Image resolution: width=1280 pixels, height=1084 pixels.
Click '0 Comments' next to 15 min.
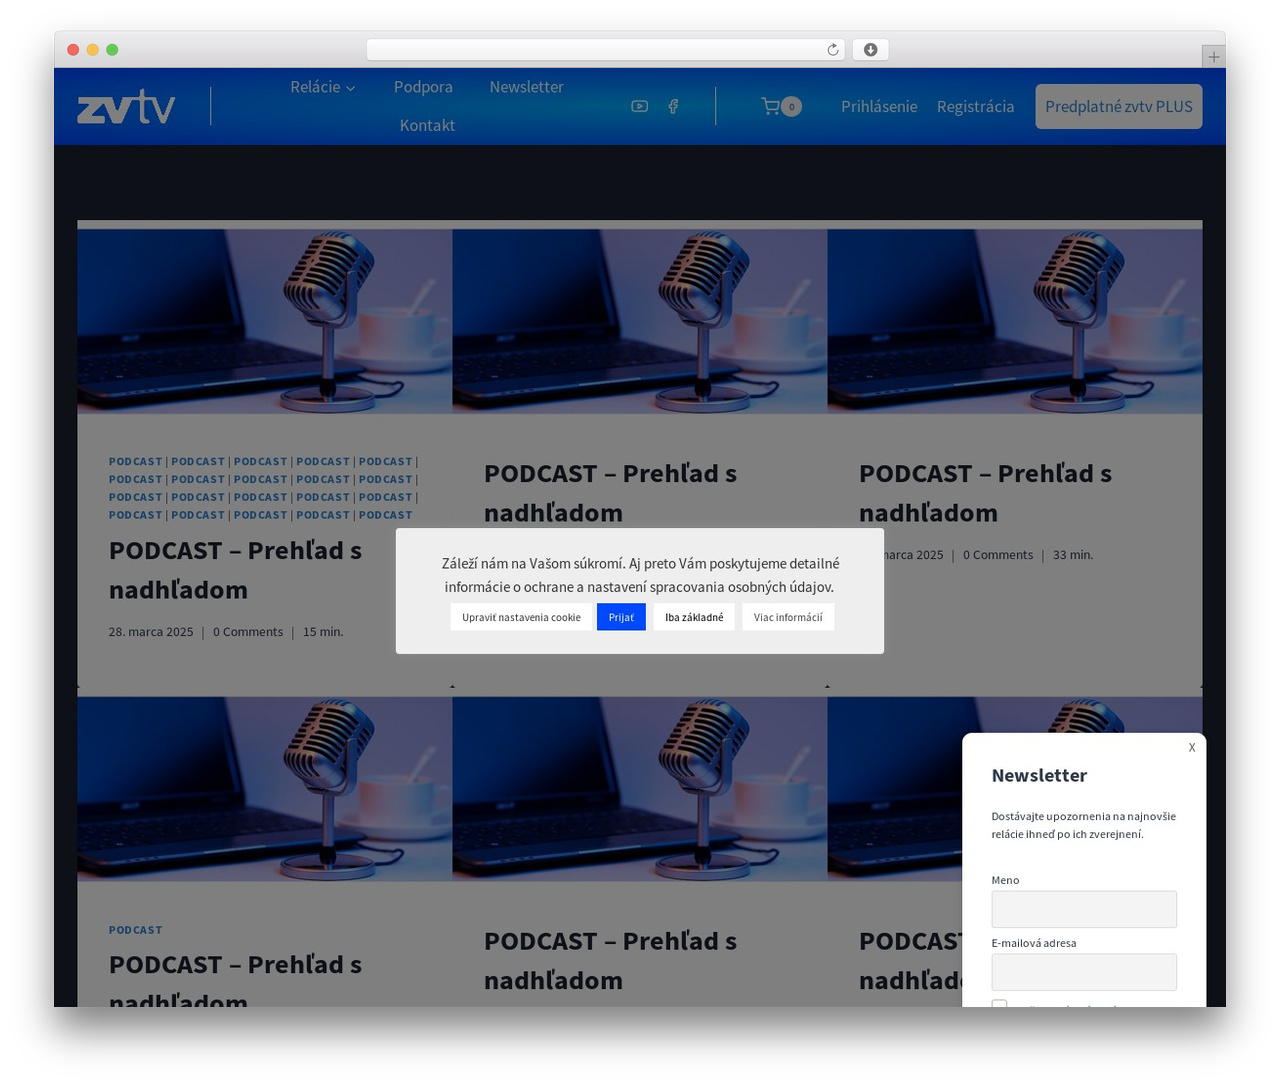click(x=248, y=632)
